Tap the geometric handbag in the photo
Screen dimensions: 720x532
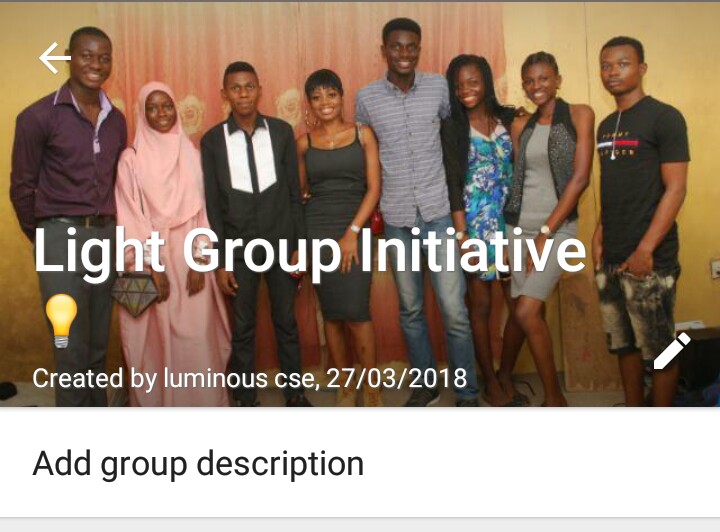[135, 295]
